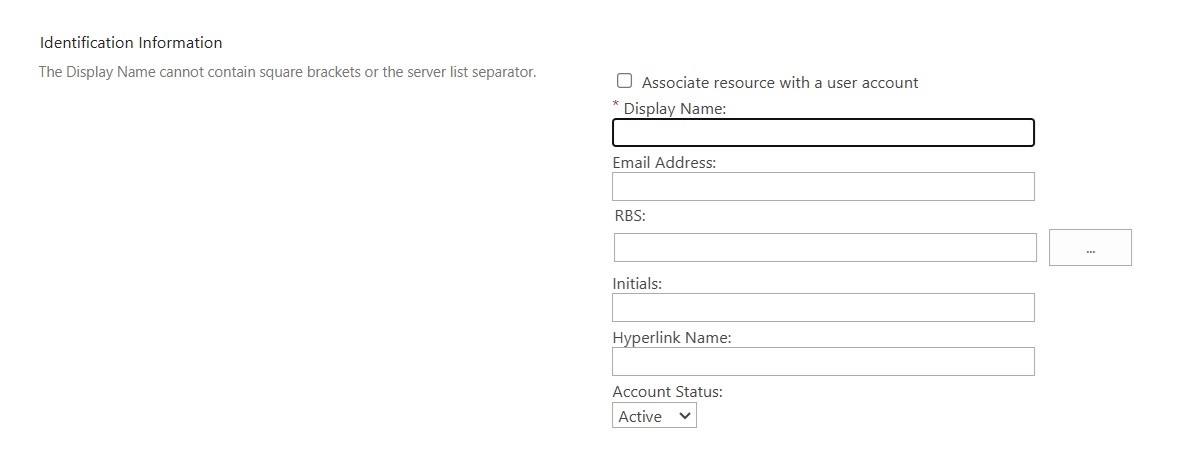Click the Account Status dropdown chevron arrow

[685, 416]
